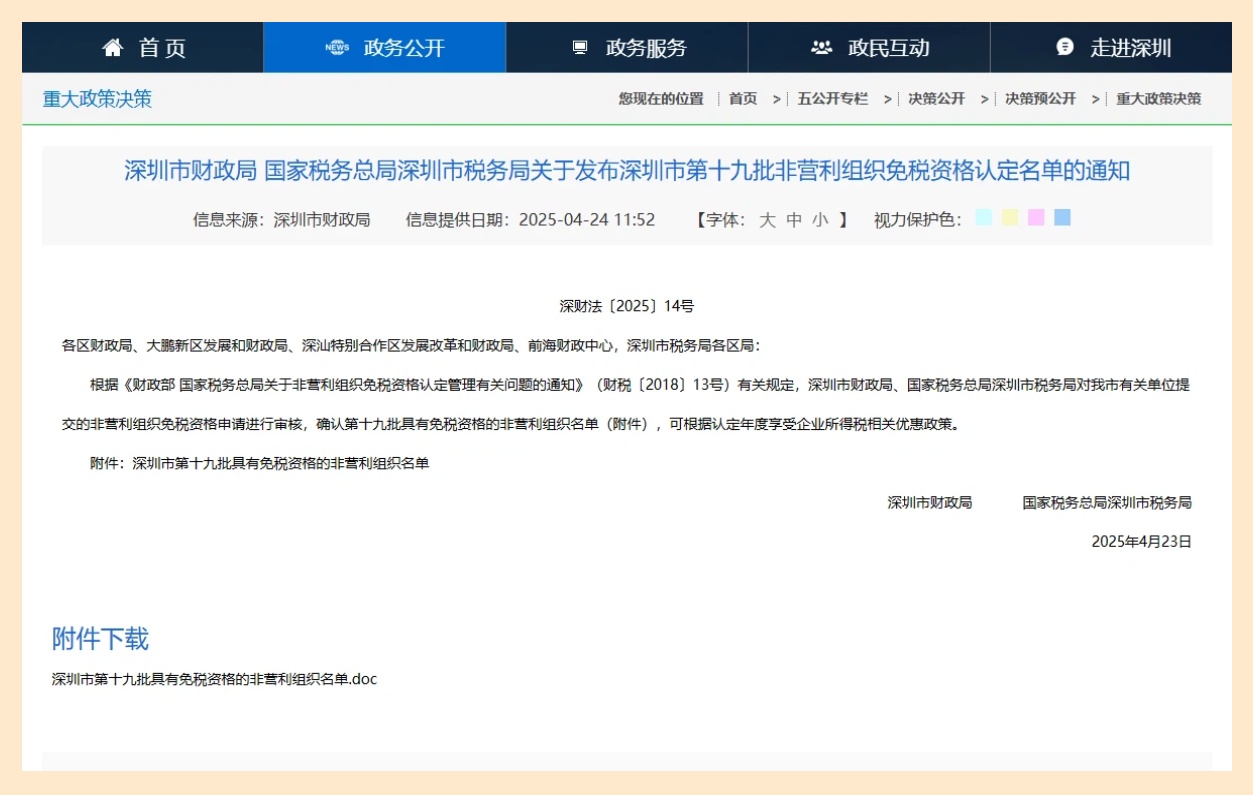Click the chat bubble icon beside 走进深圳
Viewport: 1253px width, 795px height.
tap(1065, 47)
